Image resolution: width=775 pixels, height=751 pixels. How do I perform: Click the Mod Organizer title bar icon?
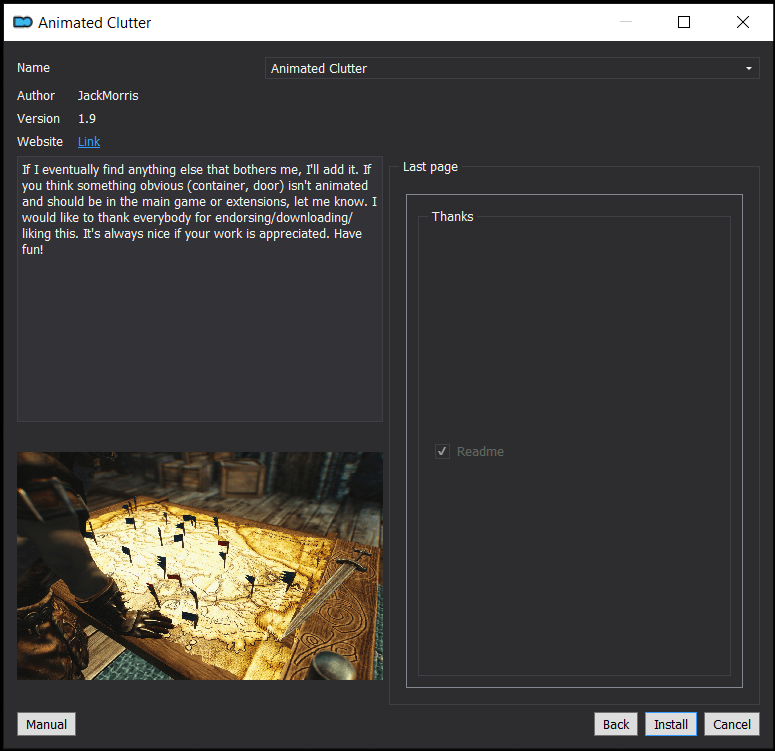click(23, 22)
